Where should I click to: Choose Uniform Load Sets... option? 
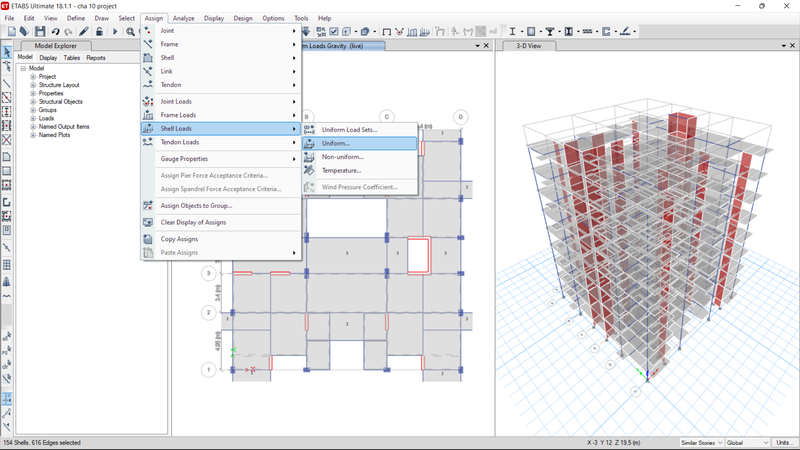tap(360, 130)
